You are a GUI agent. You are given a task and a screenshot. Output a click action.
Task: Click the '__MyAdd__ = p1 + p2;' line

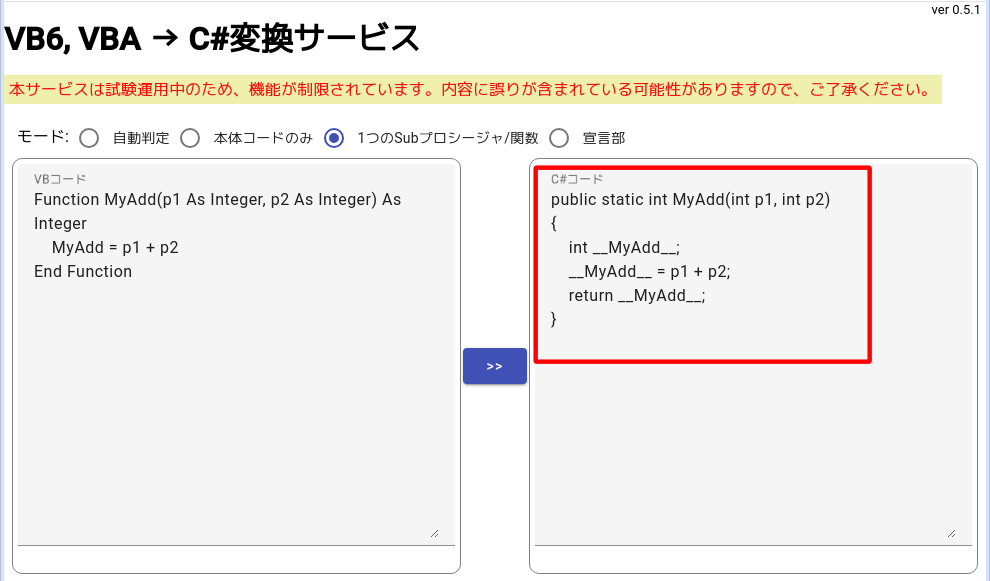[x=650, y=272]
